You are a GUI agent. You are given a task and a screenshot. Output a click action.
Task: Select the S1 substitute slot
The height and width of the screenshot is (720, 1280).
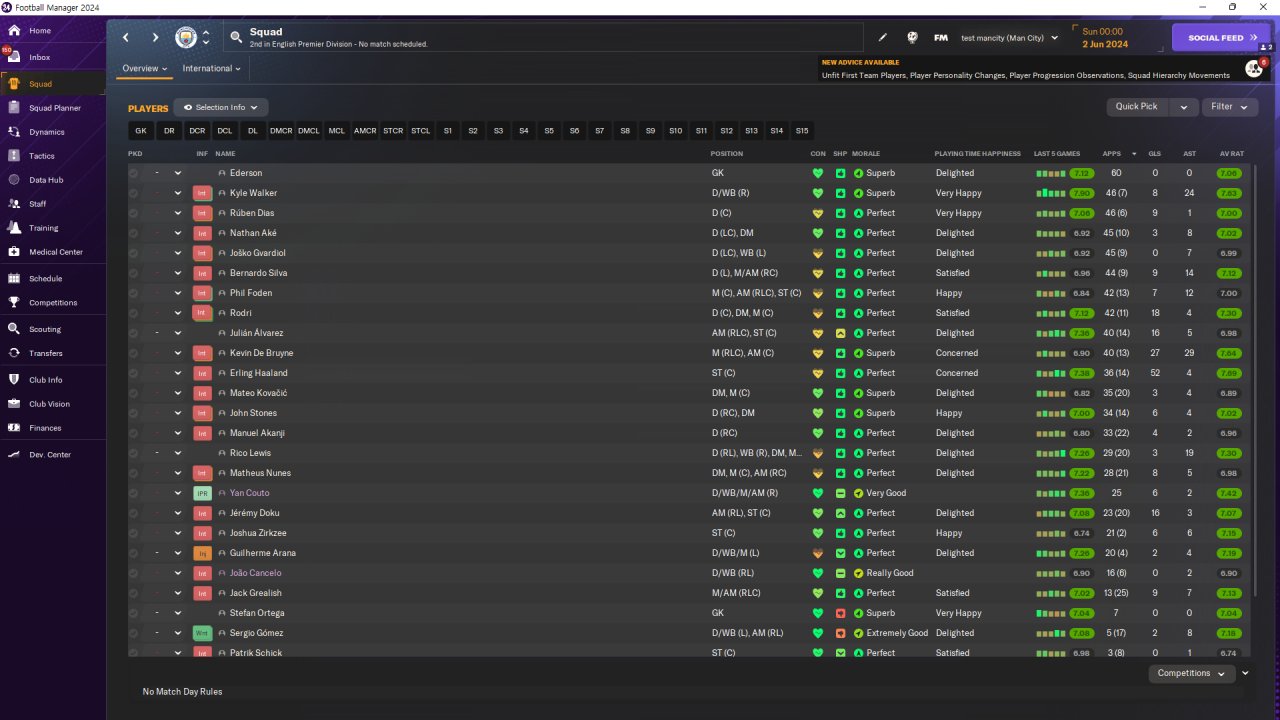pos(448,131)
